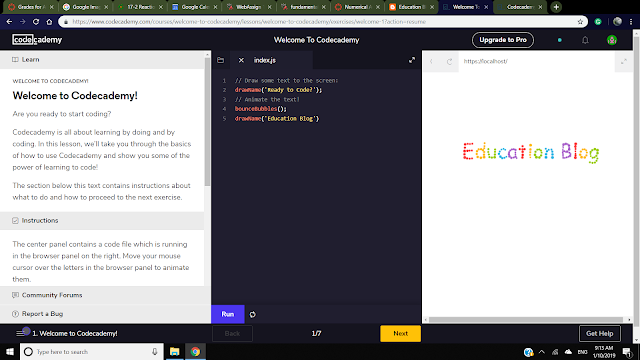Click the Next button

(x=400, y=333)
